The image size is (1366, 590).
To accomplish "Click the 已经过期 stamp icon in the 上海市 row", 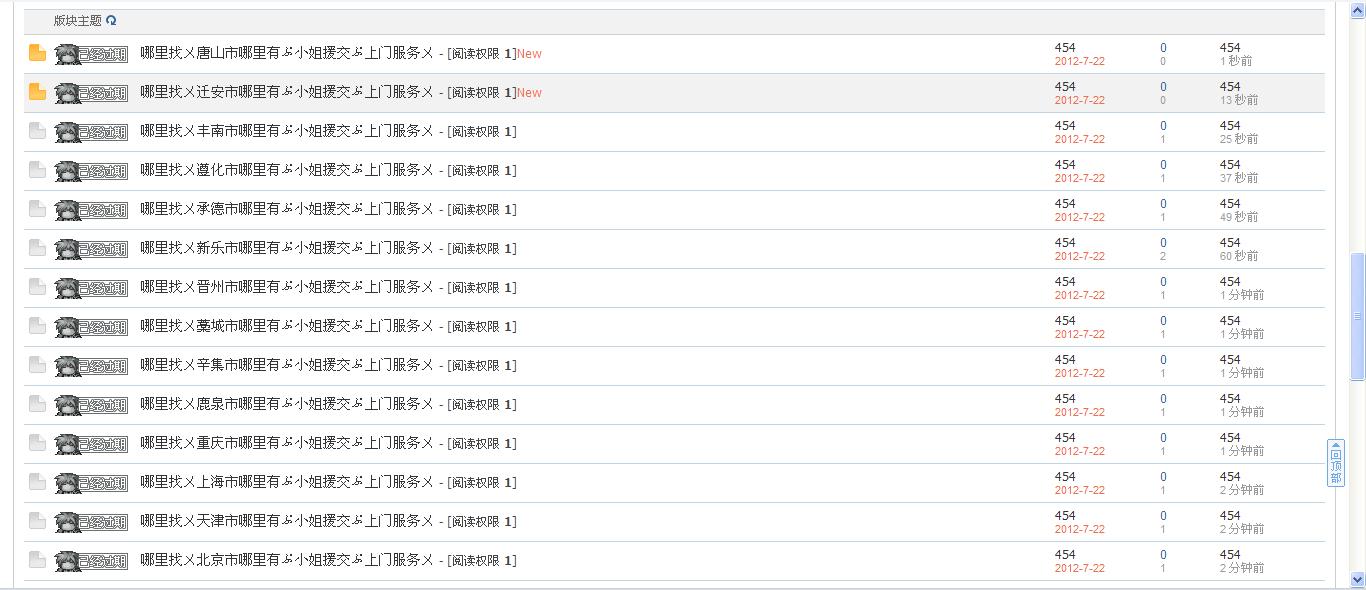I will (x=92, y=483).
